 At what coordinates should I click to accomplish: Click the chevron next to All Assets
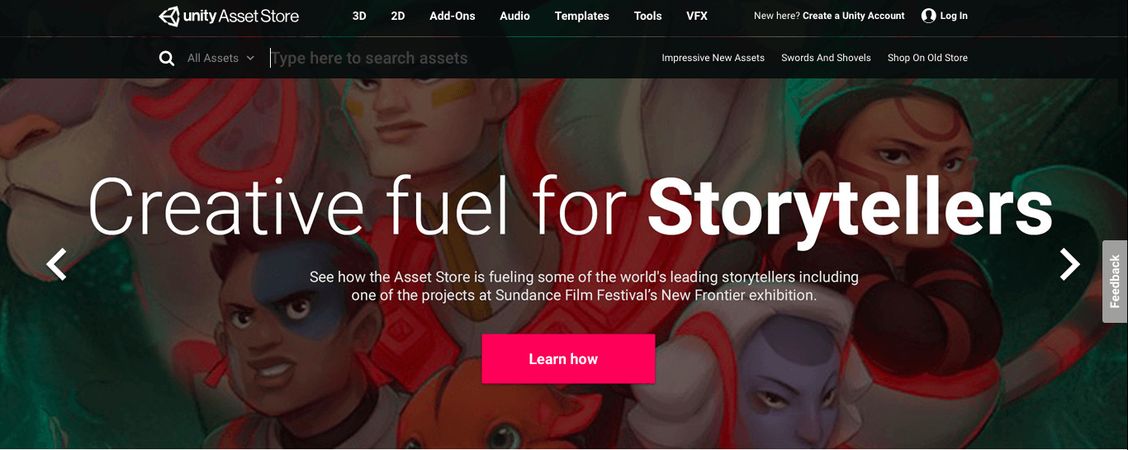click(x=250, y=58)
